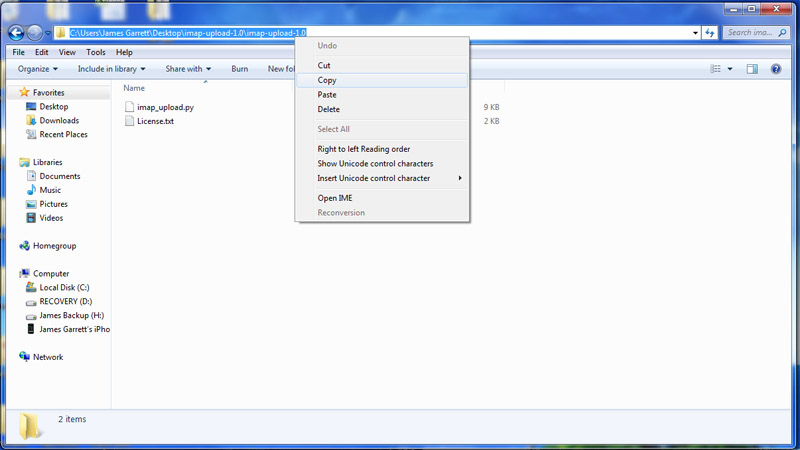Image resolution: width=800 pixels, height=450 pixels.
Task: Choose Delete from the context menu
Action: (382, 109)
